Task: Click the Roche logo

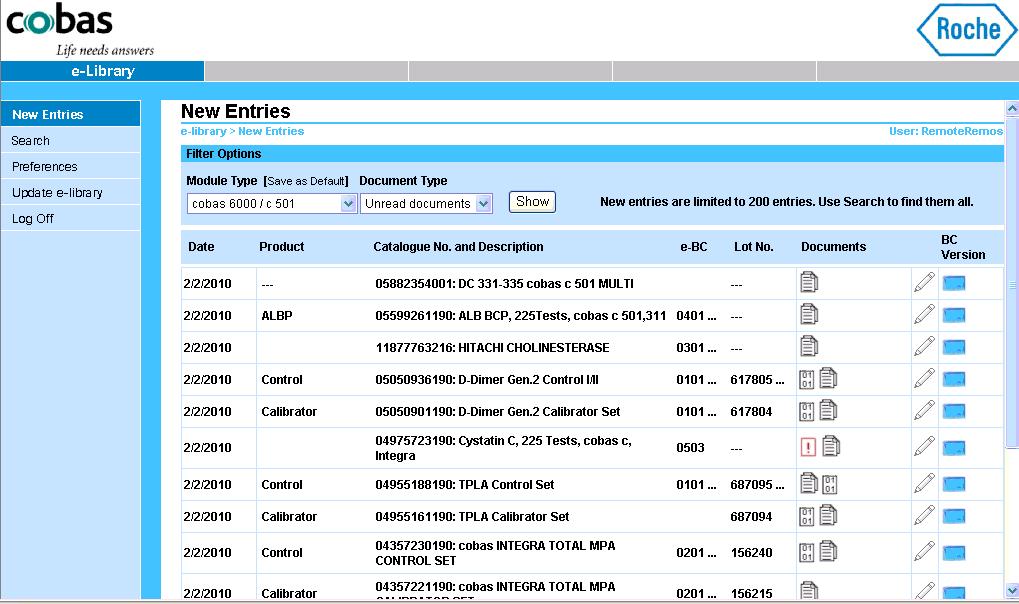Action: click(966, 30)
